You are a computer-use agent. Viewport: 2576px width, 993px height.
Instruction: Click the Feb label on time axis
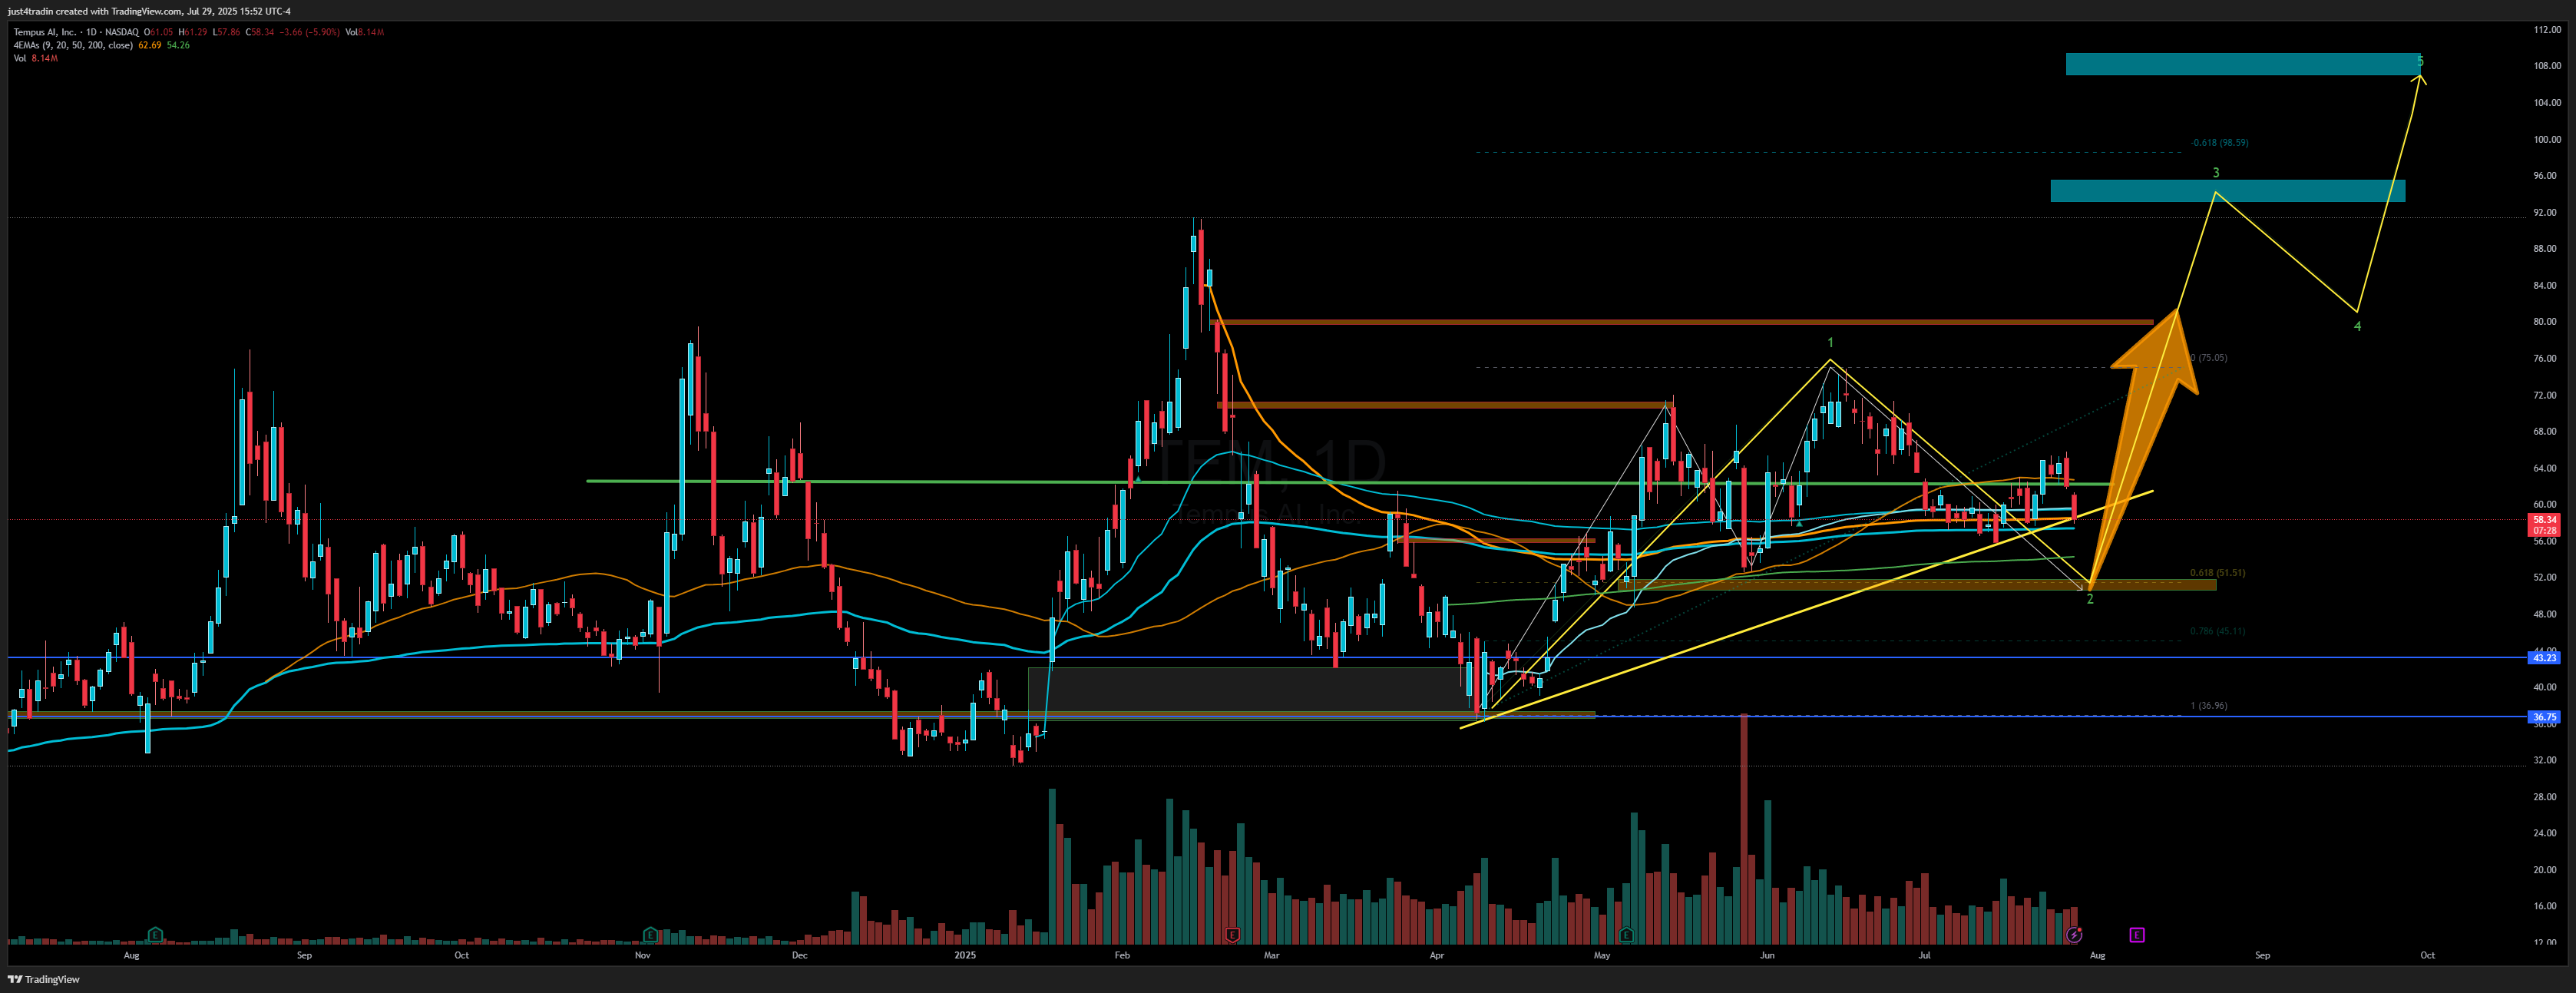1122,955
